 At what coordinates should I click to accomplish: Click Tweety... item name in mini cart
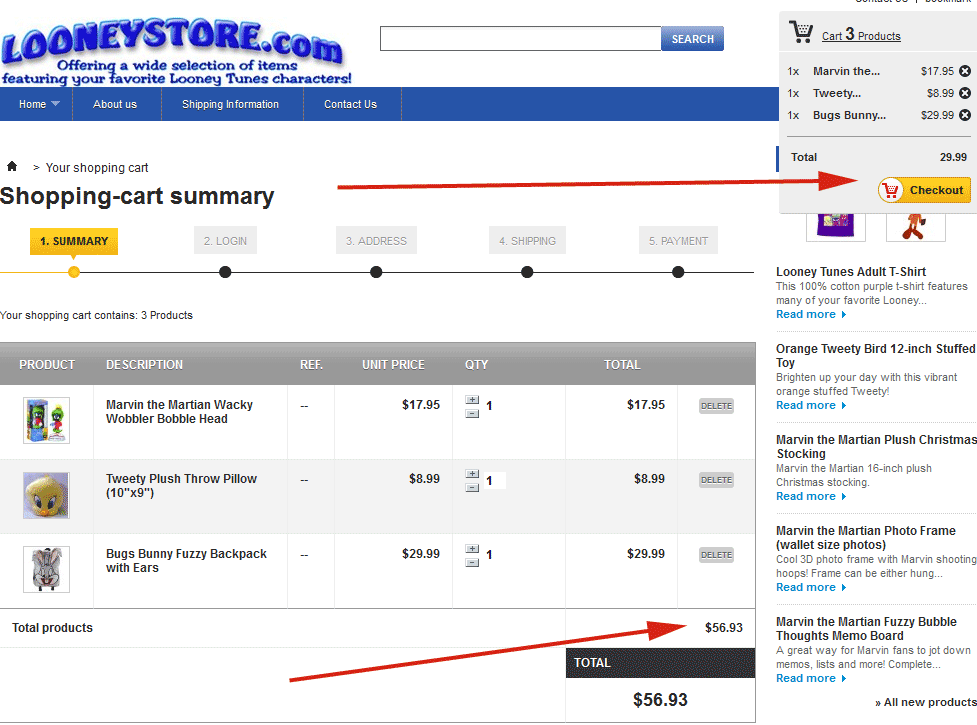point(837,93)
